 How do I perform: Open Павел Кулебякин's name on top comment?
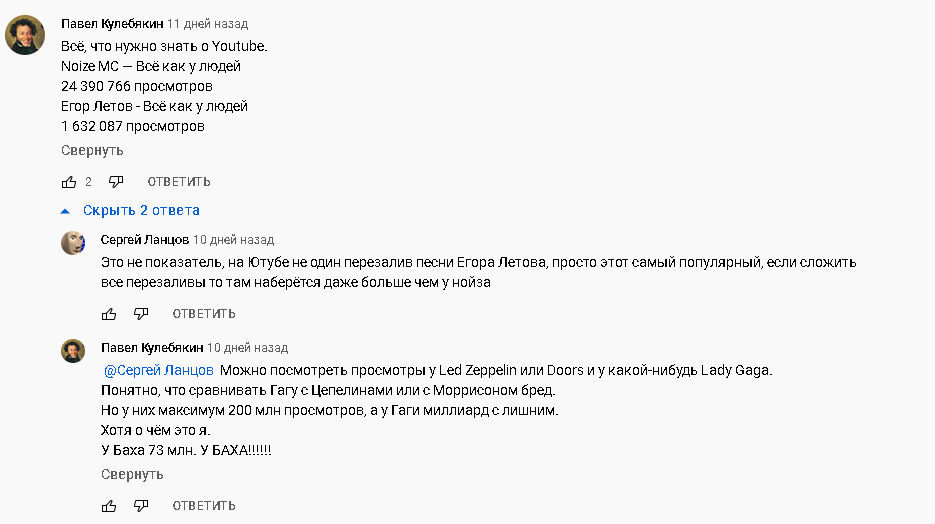point(112,24)
